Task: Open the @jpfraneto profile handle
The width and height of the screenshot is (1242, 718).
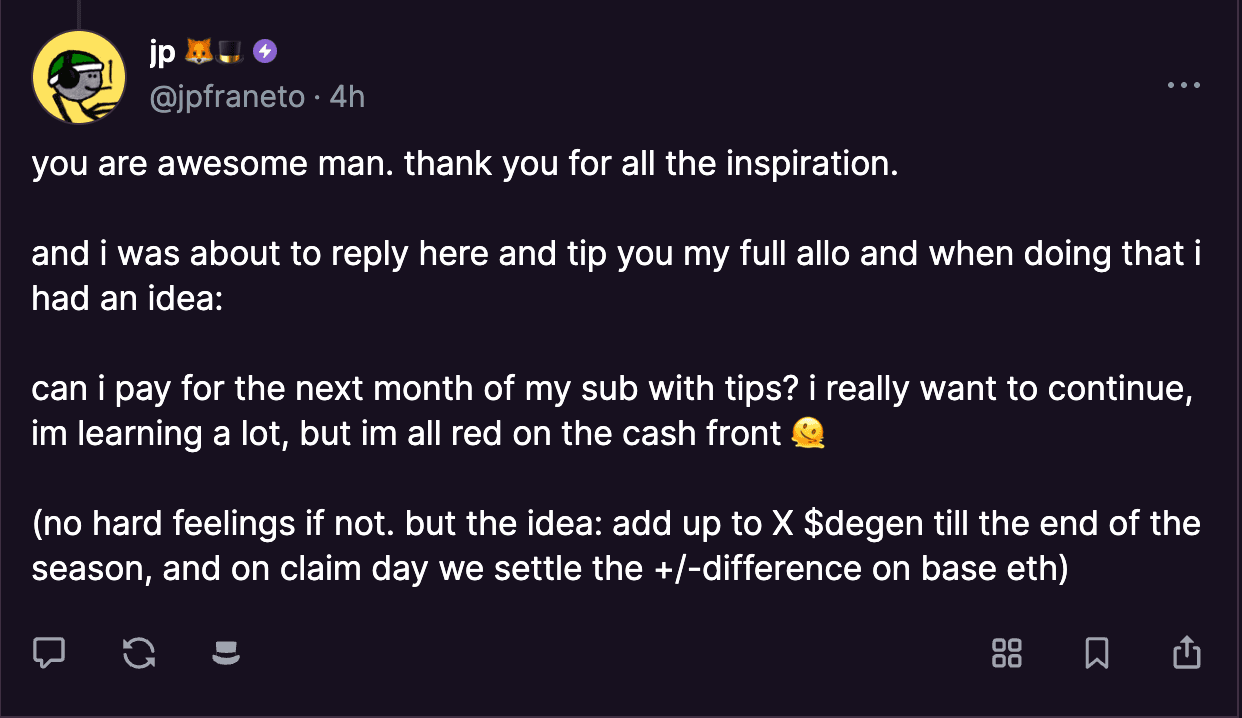Action: [226, 97]
